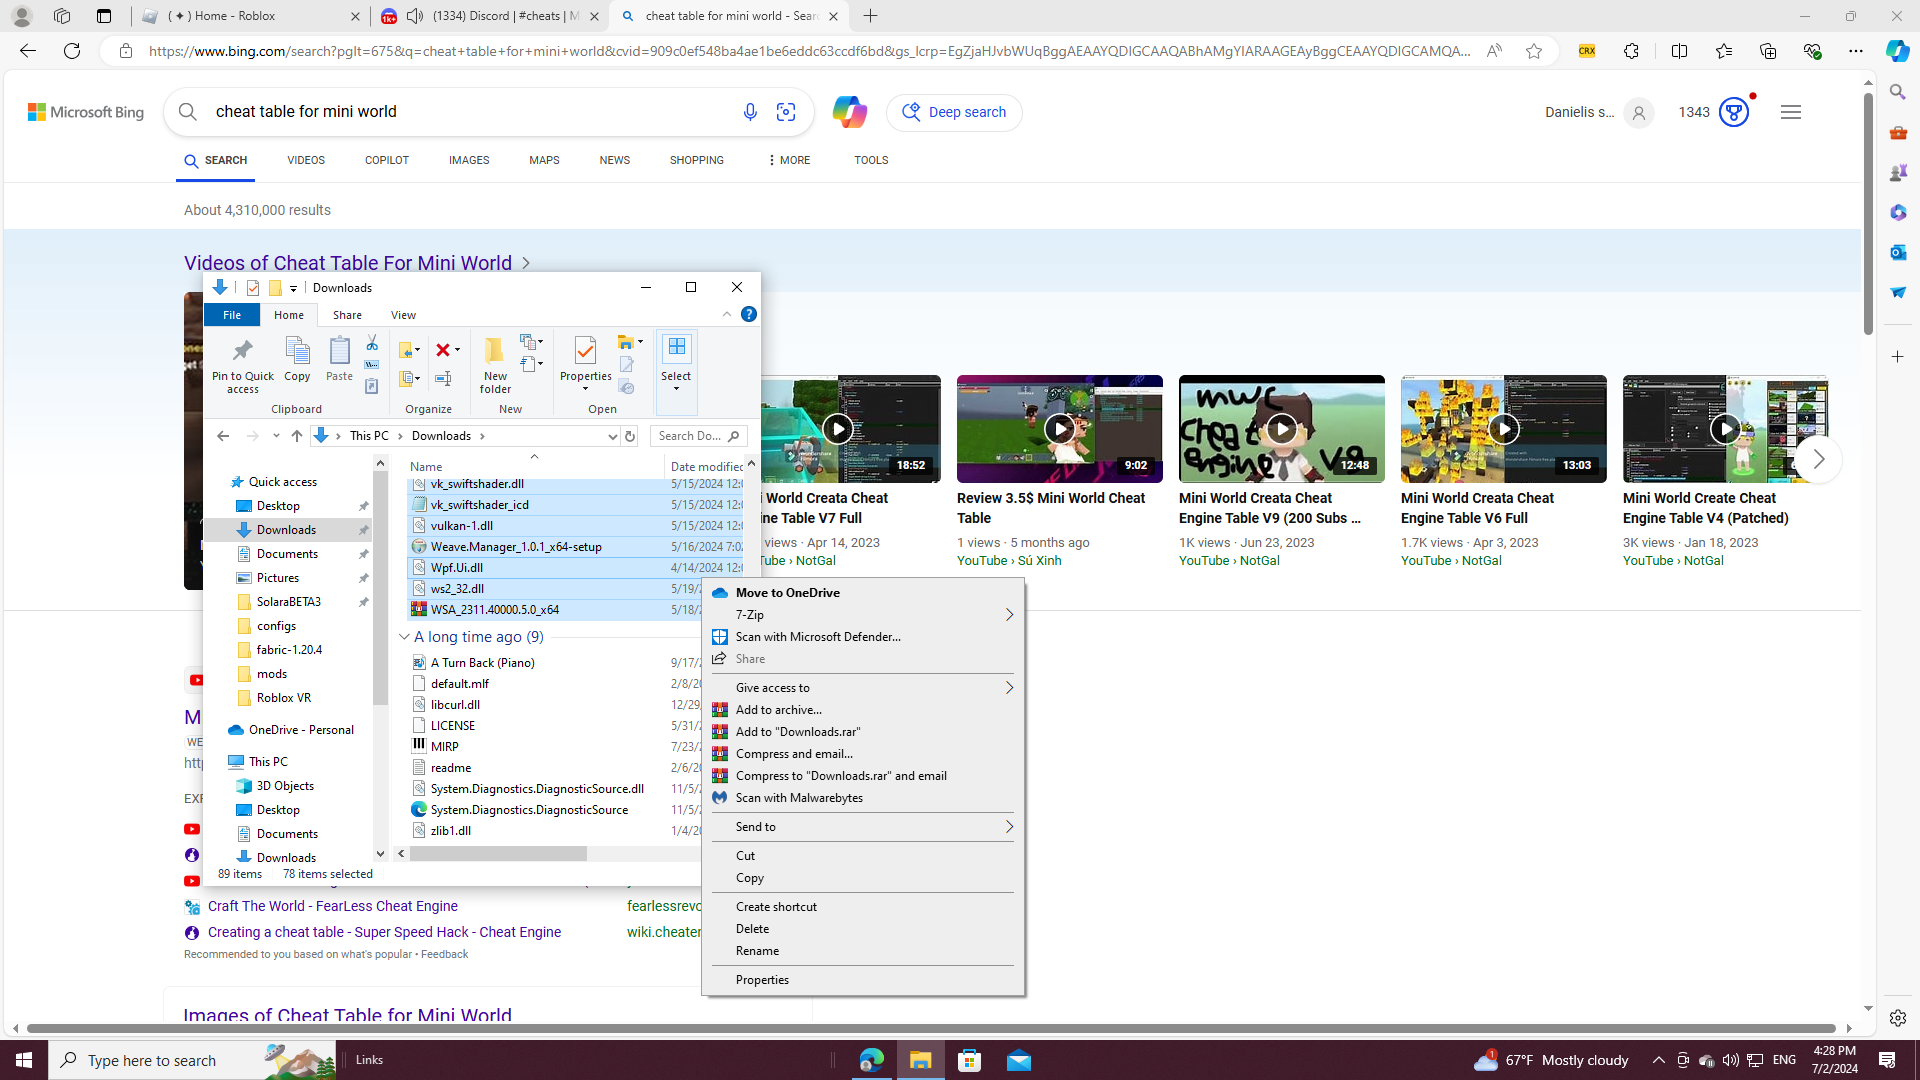Switch to the View ribbon tab
The height and width of the screenshot is (1080, 1920).
[403, 315]
